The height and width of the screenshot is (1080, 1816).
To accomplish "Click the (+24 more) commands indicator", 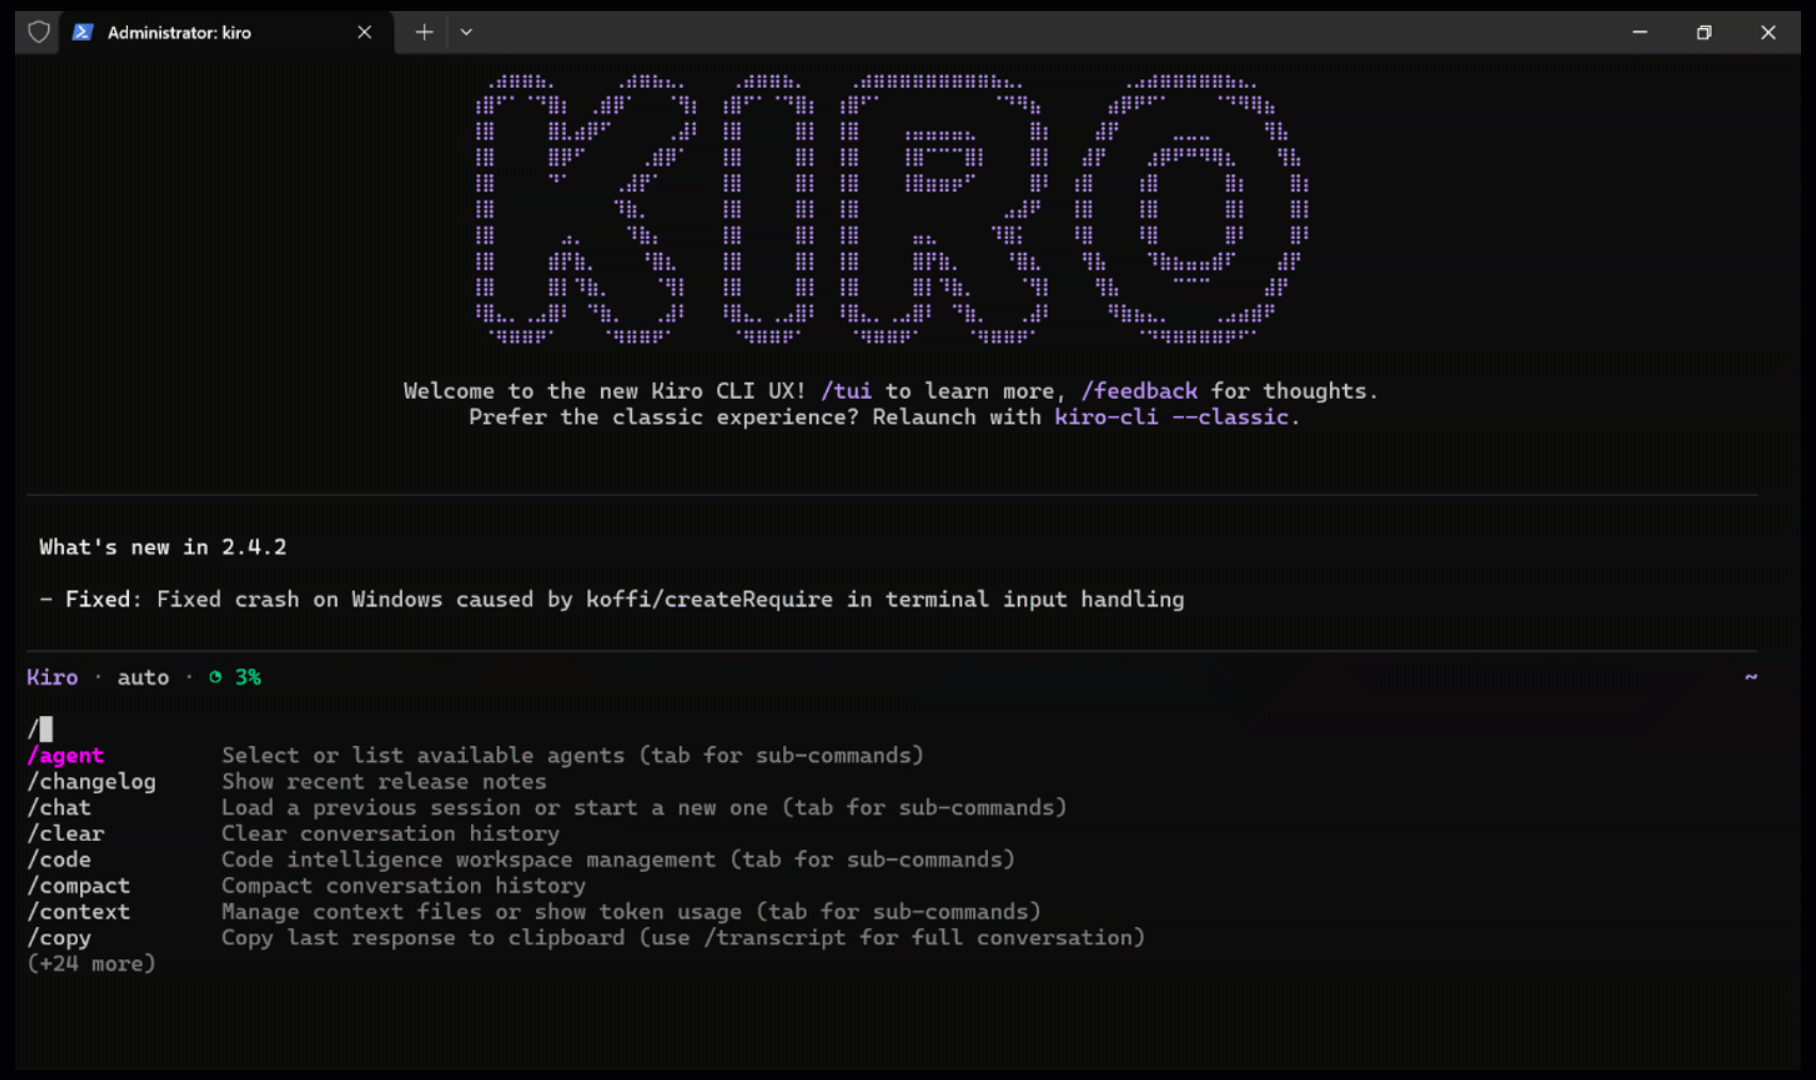I will coord(91,964).
